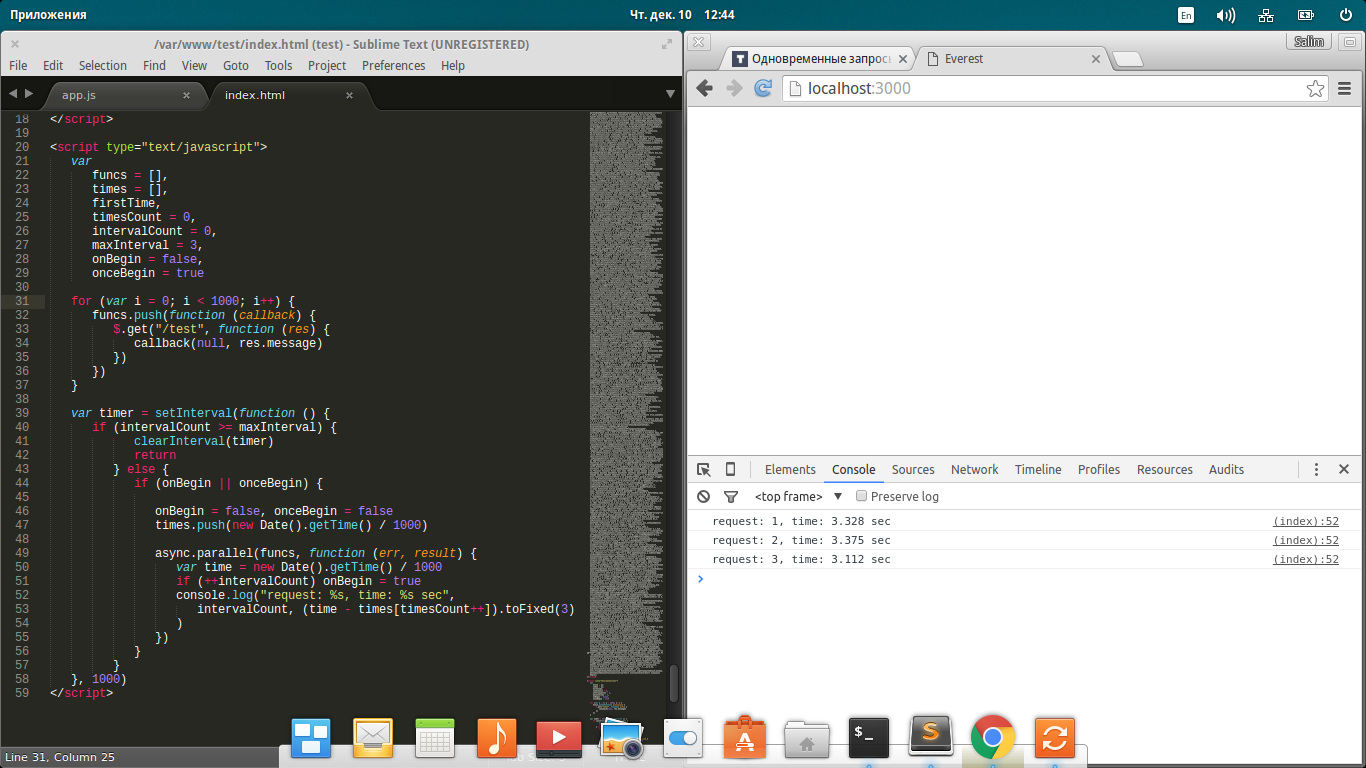Open the Resources panel in DevTools
This screenshot has height=768, width=1366.
click(1165, 469)
